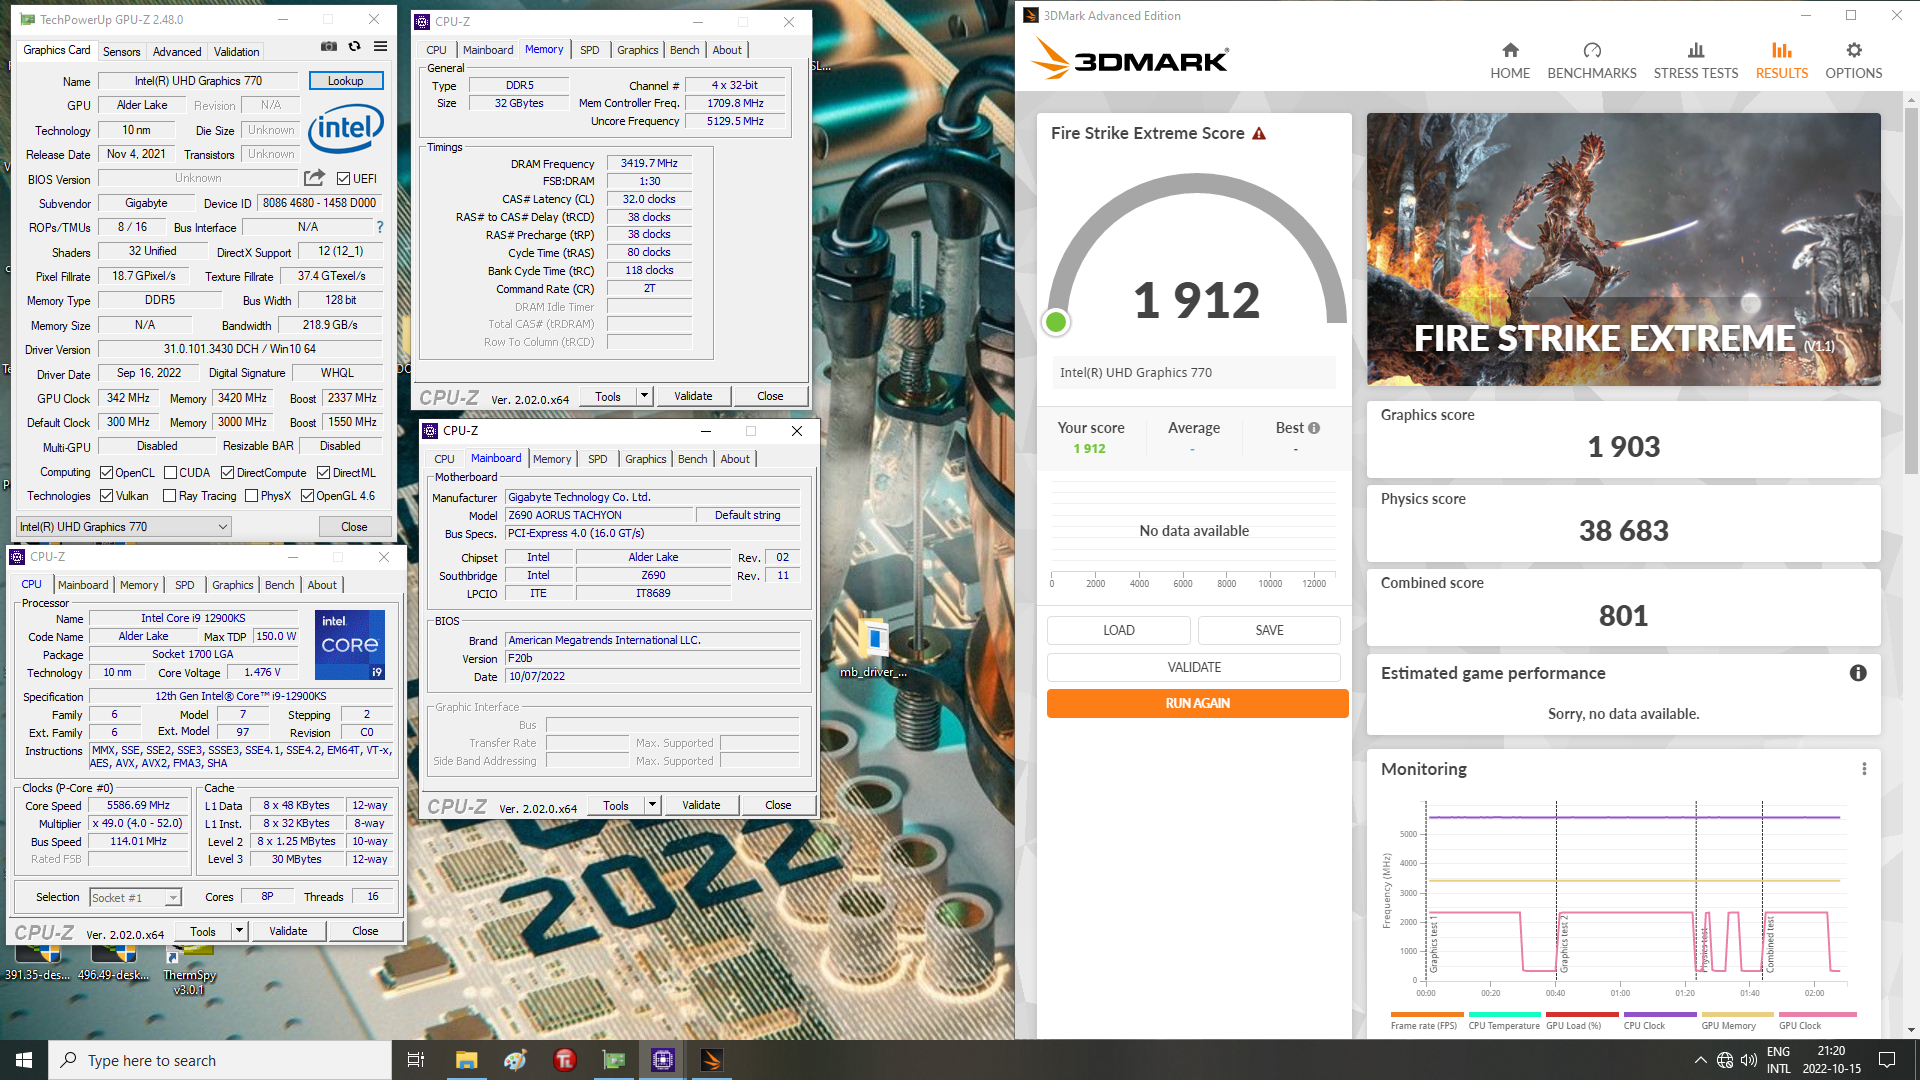Toggle GPU Memory legend color in Monitoring

click(x=1738, y=1015)
